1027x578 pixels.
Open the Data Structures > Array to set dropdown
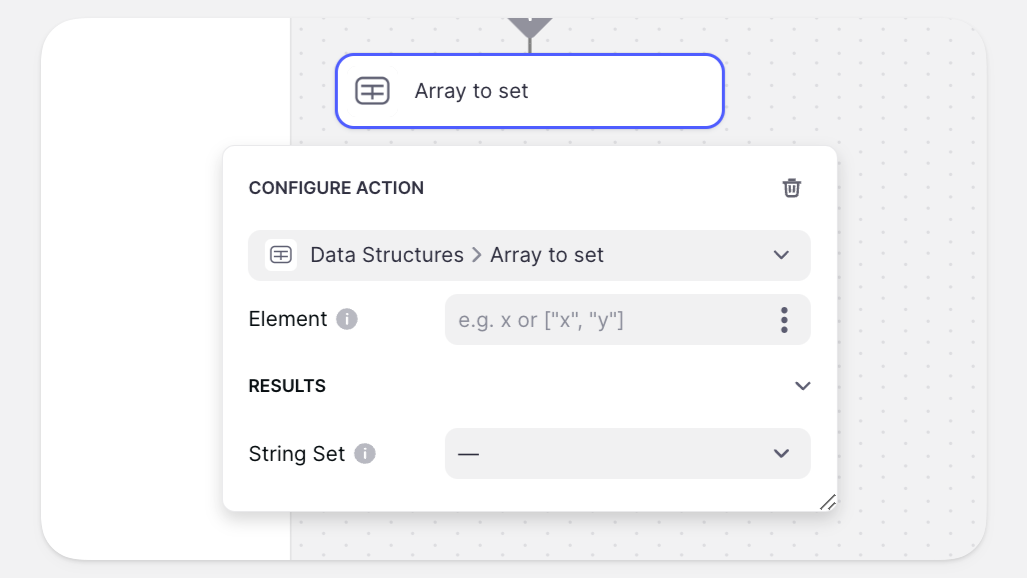529,255
